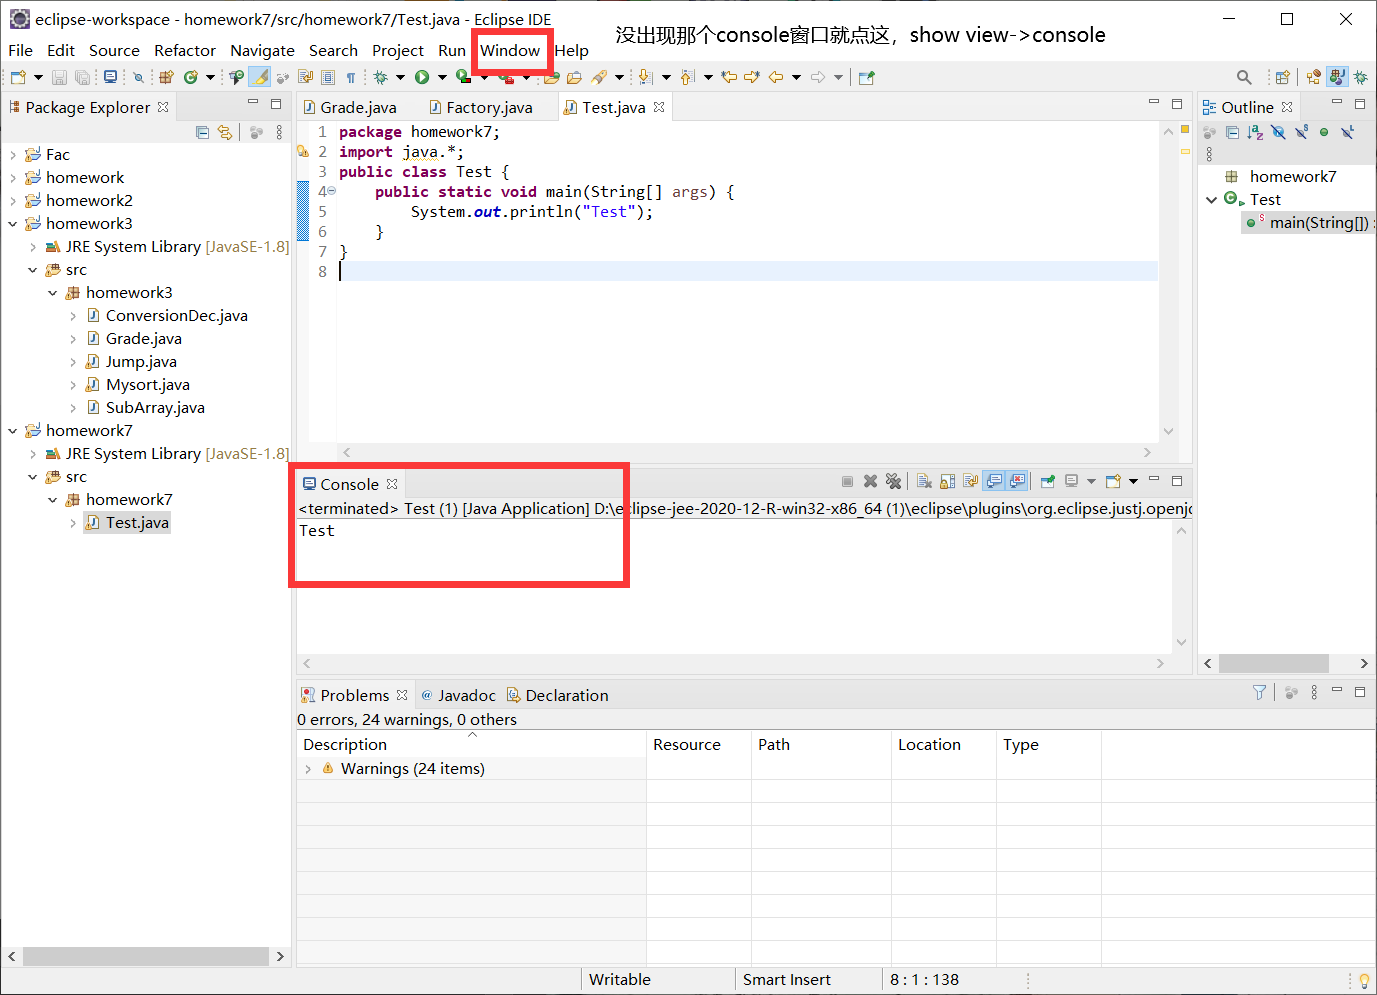This screenshot has height=995, width=1377.
Task: Open the Run button dropdown arrow
Action: (x=442, y=77)
